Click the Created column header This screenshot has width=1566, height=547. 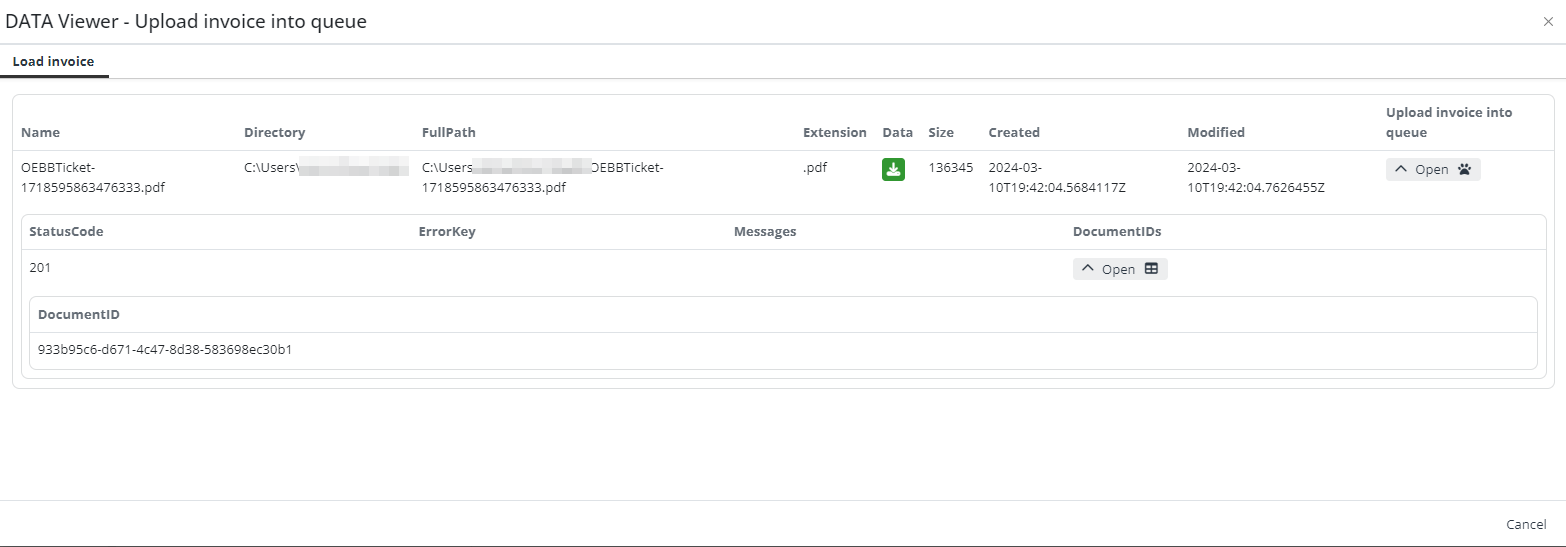pyautogui.click(x=1014, y=132)
